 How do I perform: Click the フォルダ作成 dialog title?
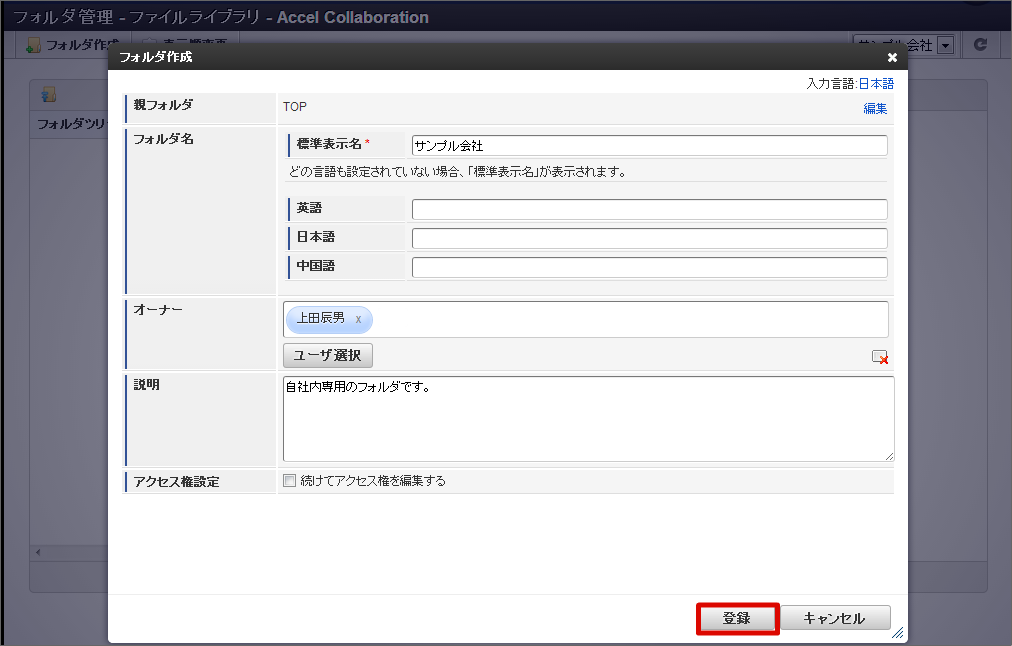click(156, 57)
